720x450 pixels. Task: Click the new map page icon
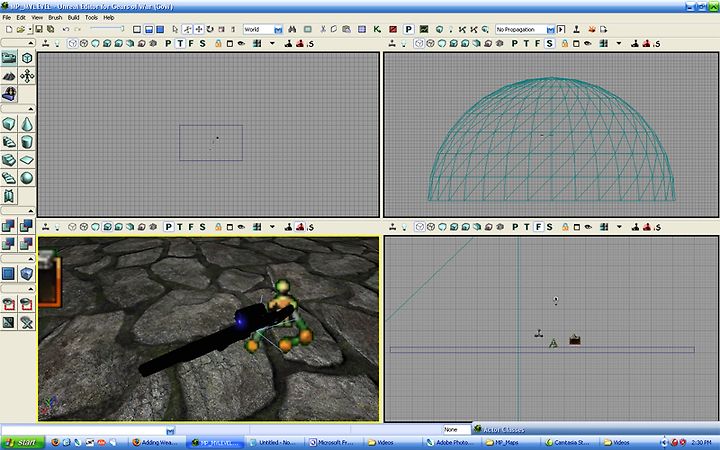tap(9, 29)
